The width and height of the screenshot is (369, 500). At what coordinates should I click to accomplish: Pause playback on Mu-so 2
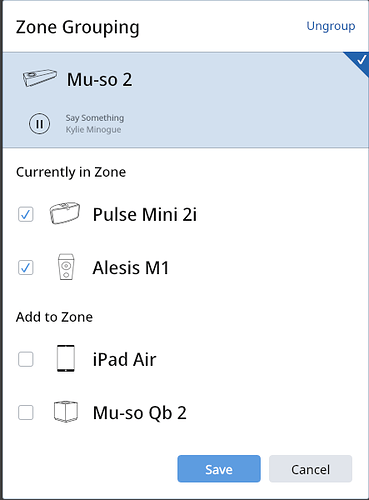point(39,124)
